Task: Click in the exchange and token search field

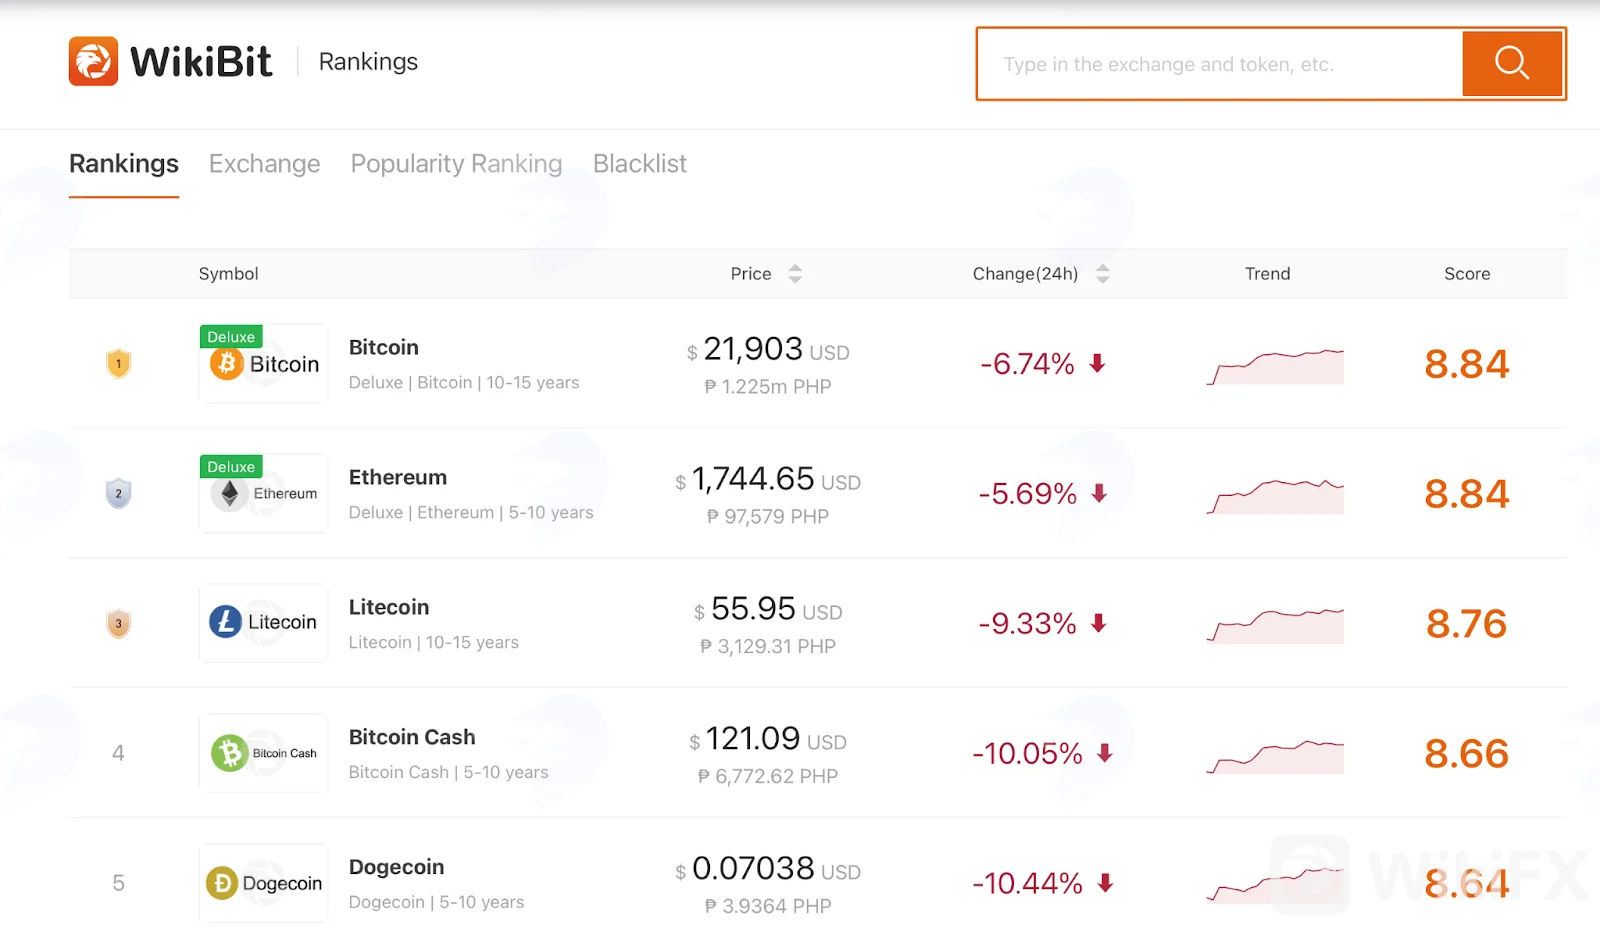Action: point(1219,64)
